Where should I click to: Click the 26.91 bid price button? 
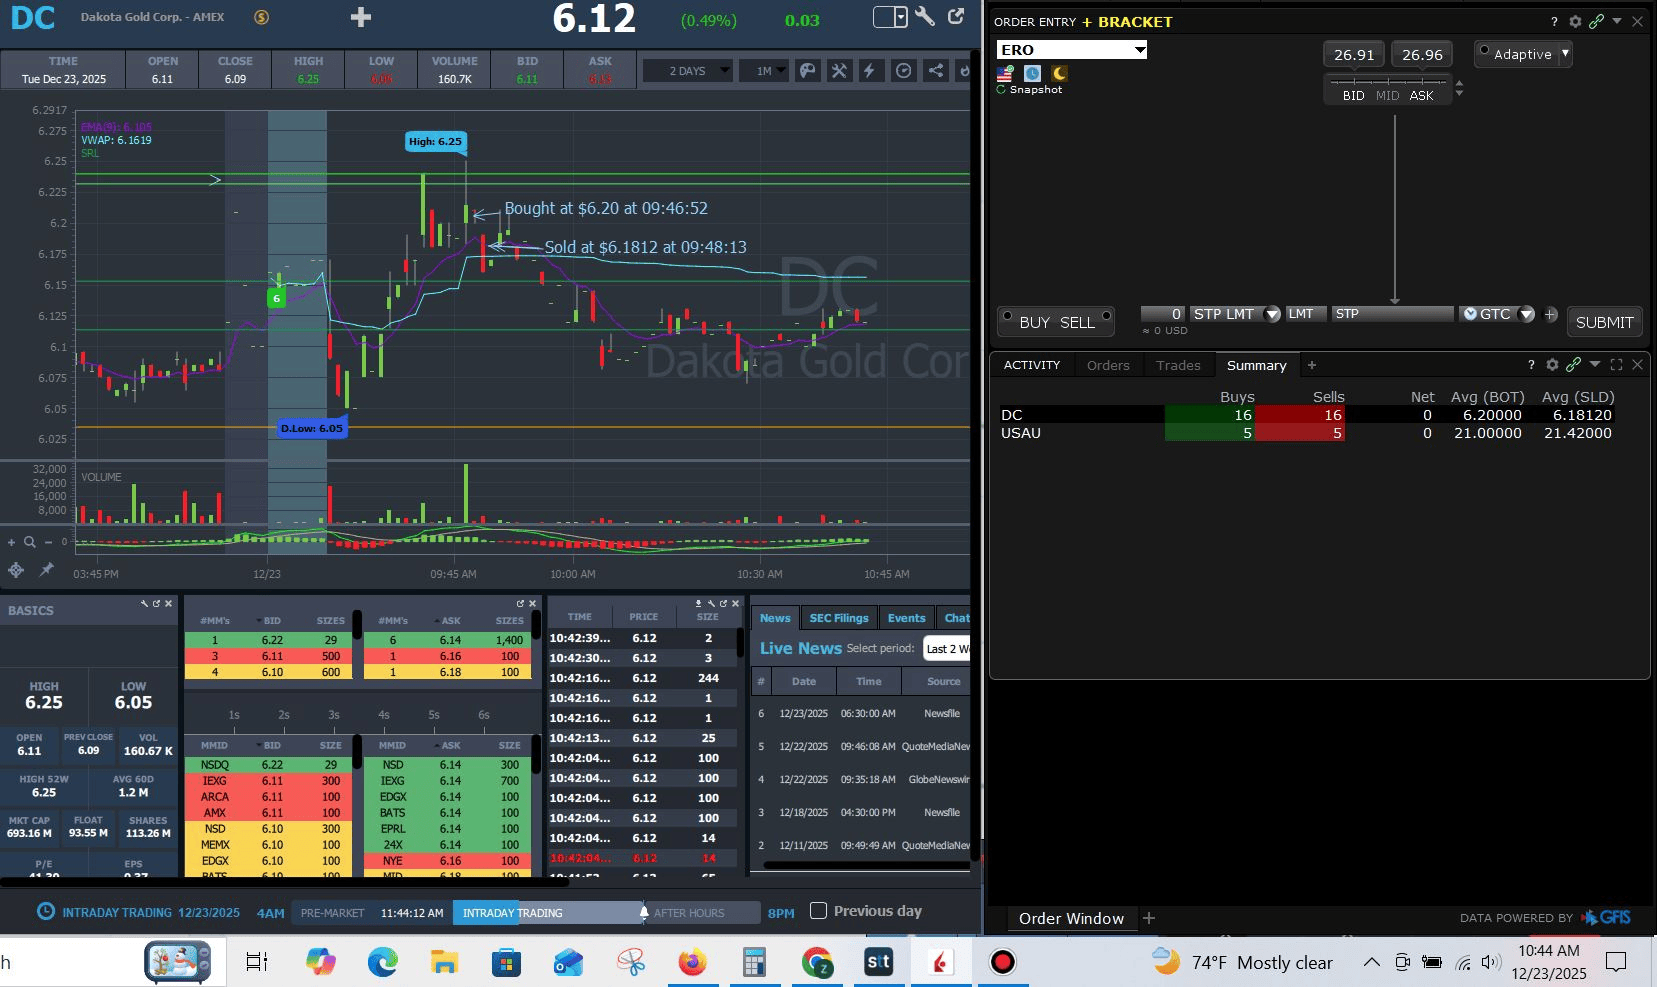click(1353, 55)
